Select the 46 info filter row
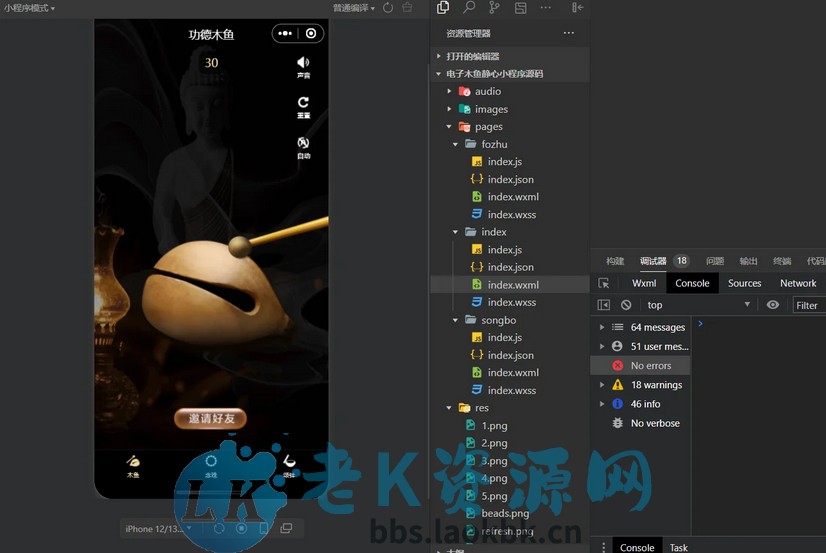Viewport: 826px width, 553px height. pos(641,404)
